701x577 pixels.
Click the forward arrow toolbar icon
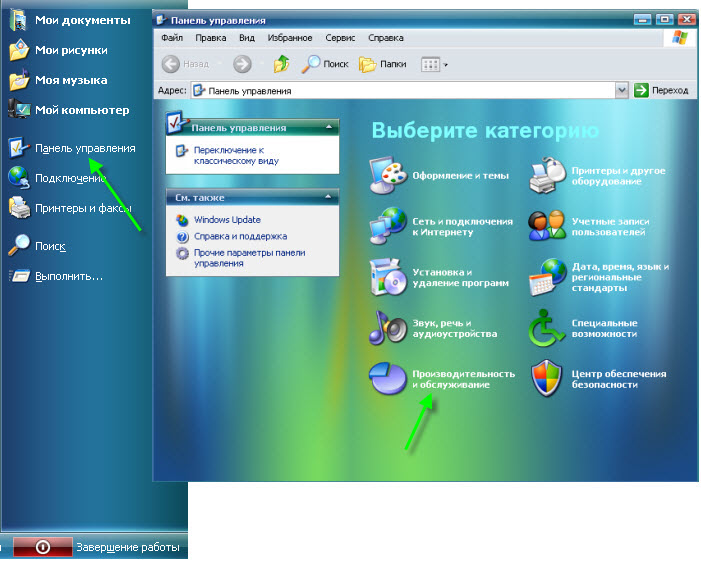[242, 64]
